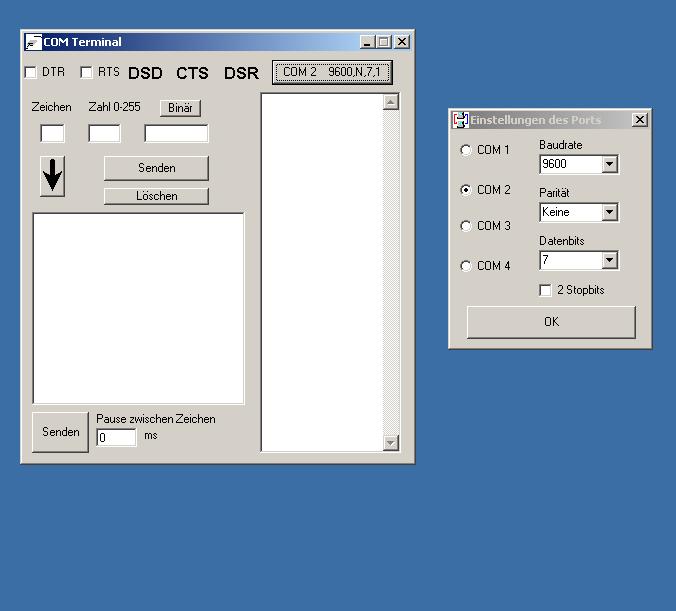Click the Einstellungen des Ports dialog icon
Image resolution: width=676 pixels, height=611 pixels.
[x=460, y=120]
